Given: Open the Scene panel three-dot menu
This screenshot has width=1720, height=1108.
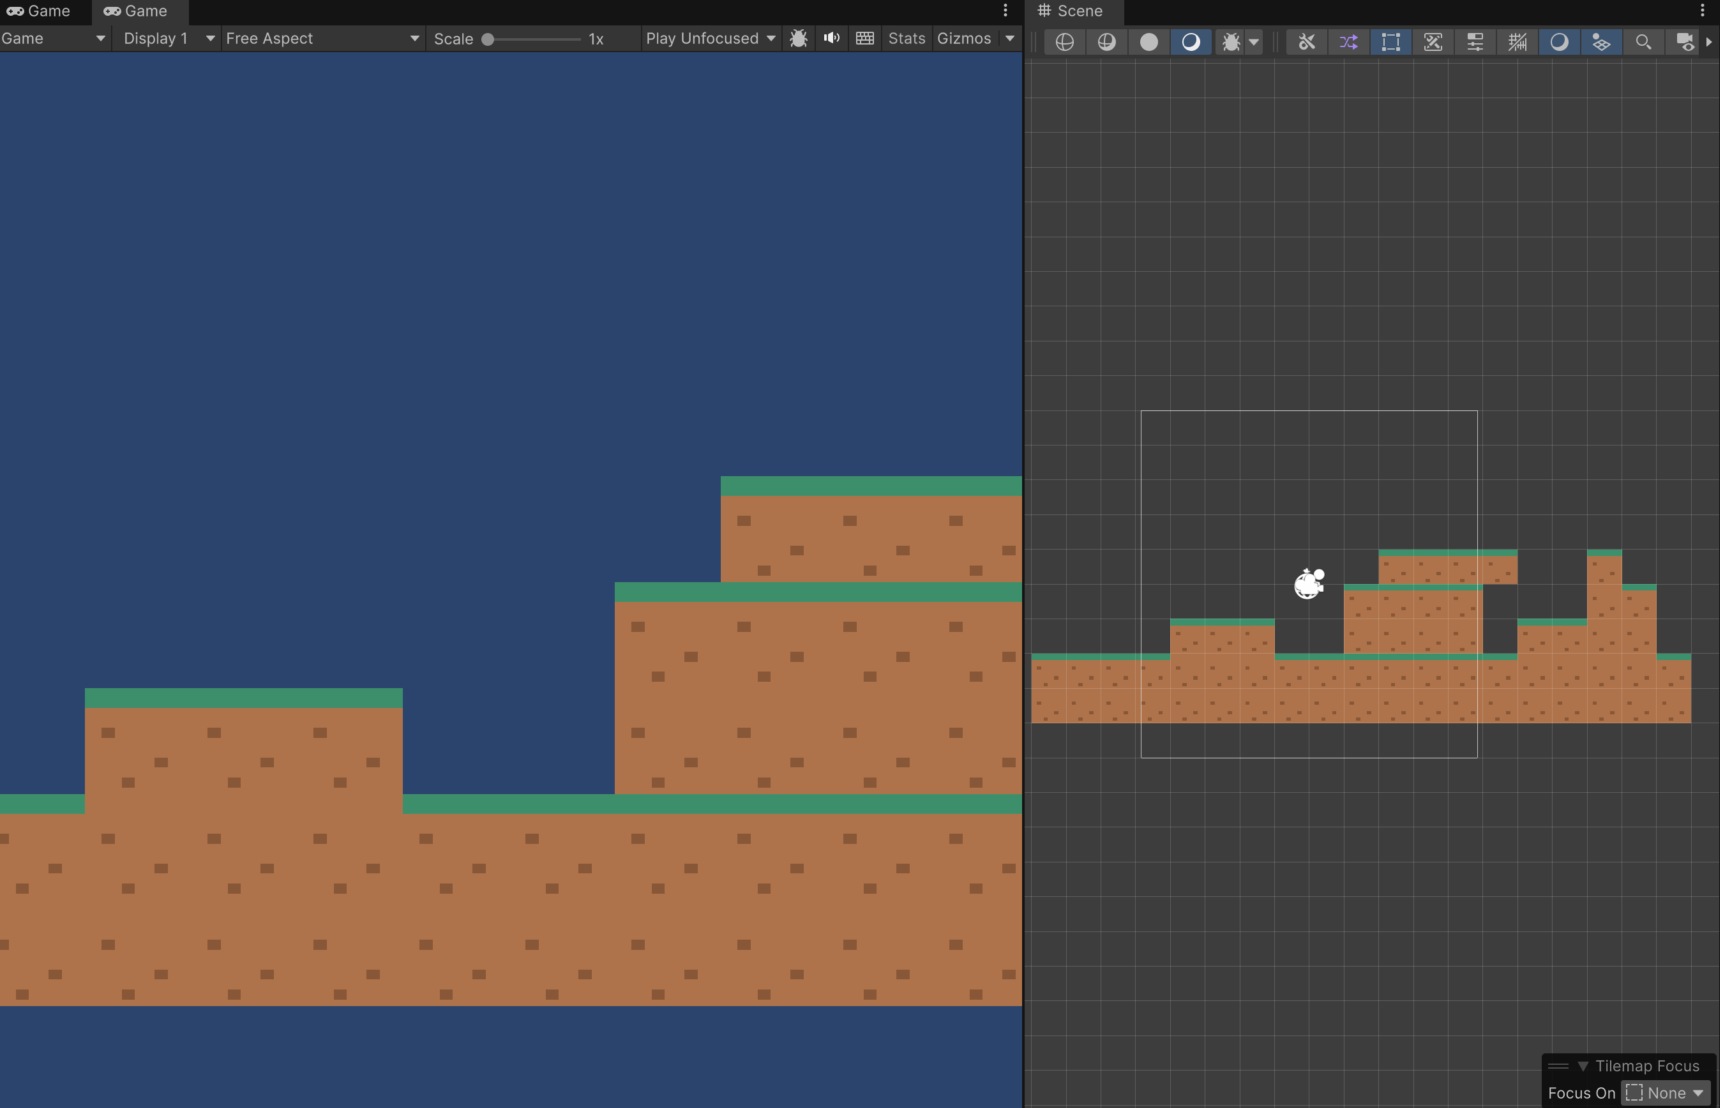Looking at the screenshot, I should tap(1702, 11).
